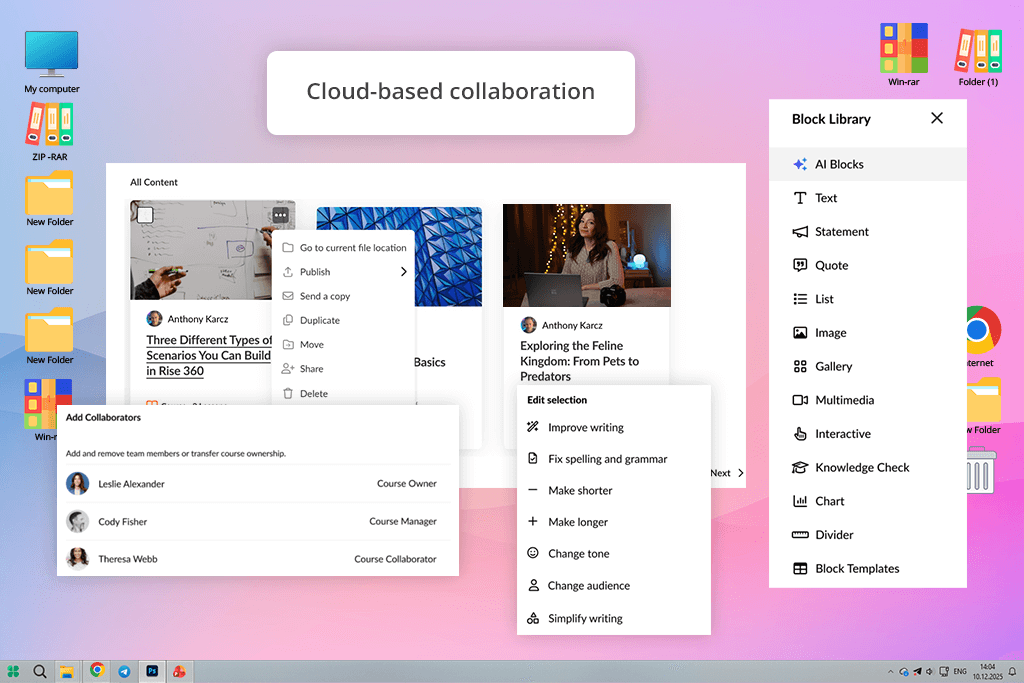Click Anthony Karcz author on the Rise 360 scenarios card
This screenshot has width=1024, height=683.
click(198, 319)
